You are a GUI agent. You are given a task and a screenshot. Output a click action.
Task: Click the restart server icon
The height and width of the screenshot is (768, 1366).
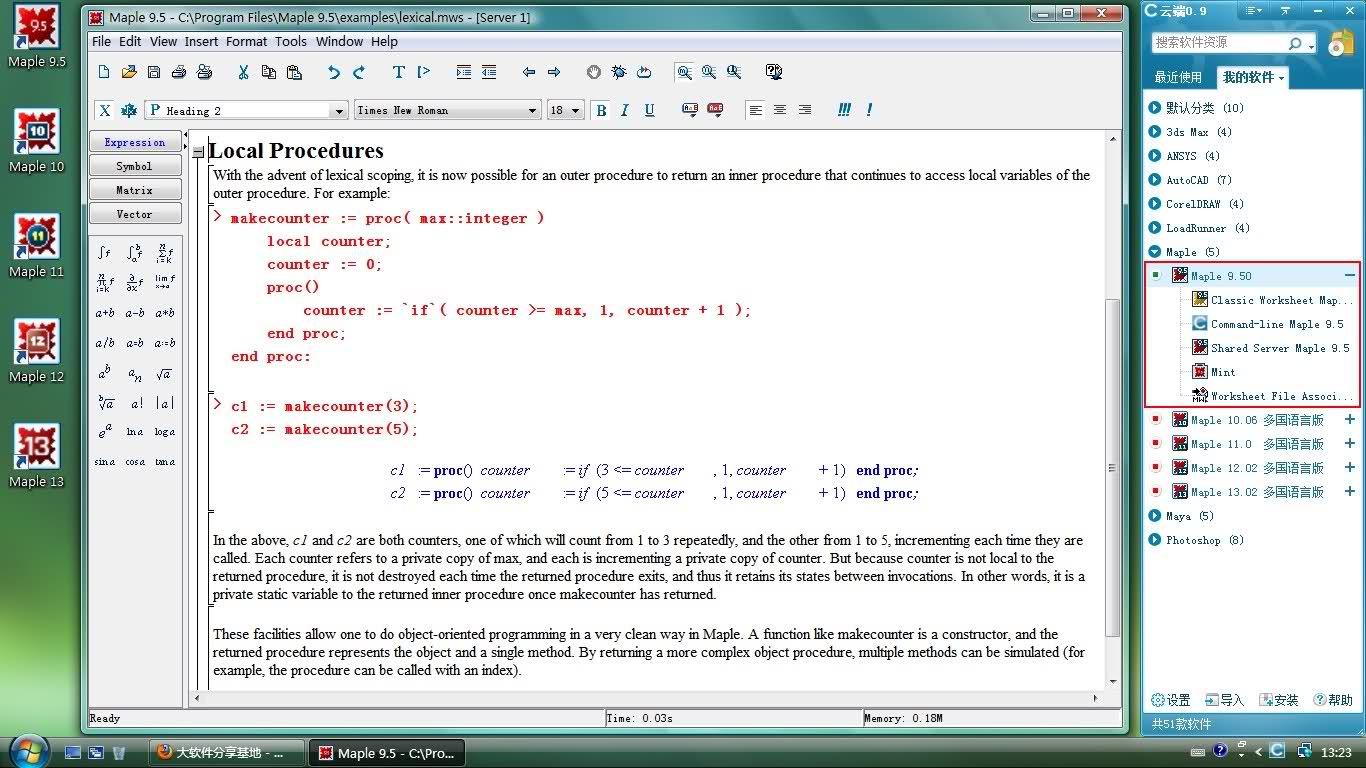(x=644, y=72)
